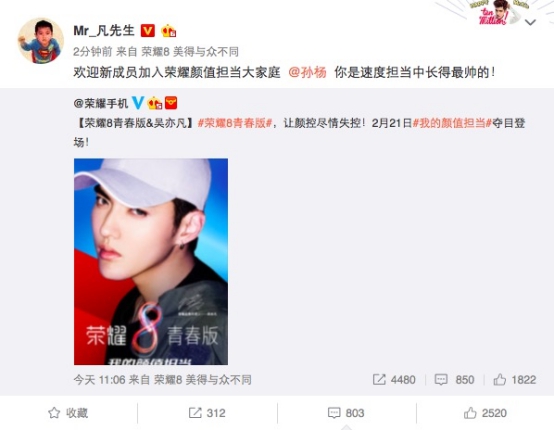
Task: Open the @孙杨 mention link
Action: coord(307,72)
